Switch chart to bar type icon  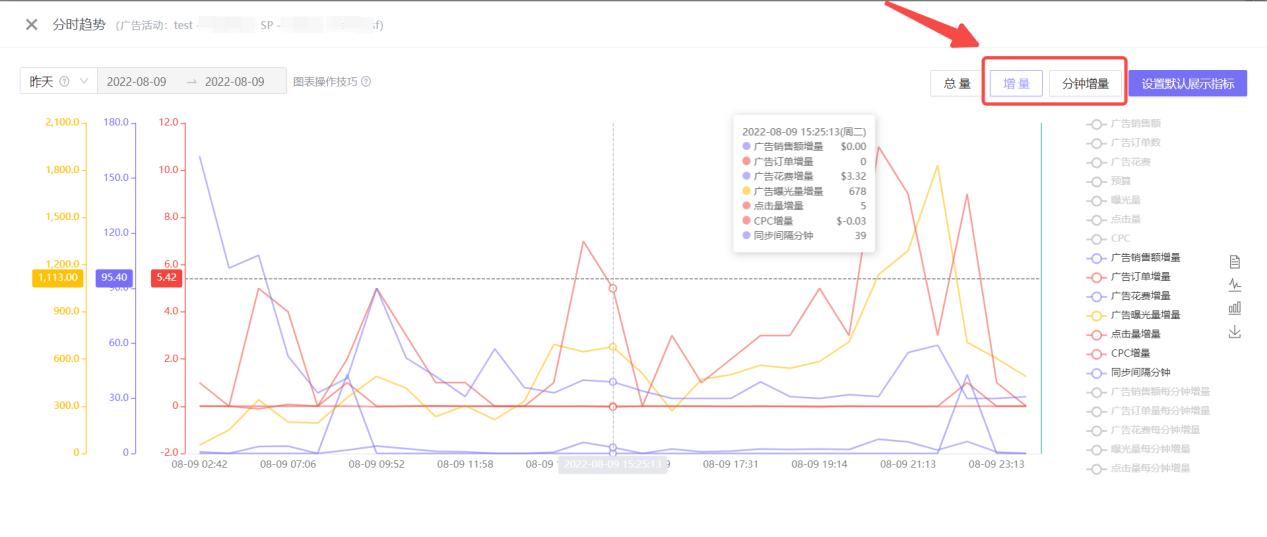click(x=1235, y=308)
